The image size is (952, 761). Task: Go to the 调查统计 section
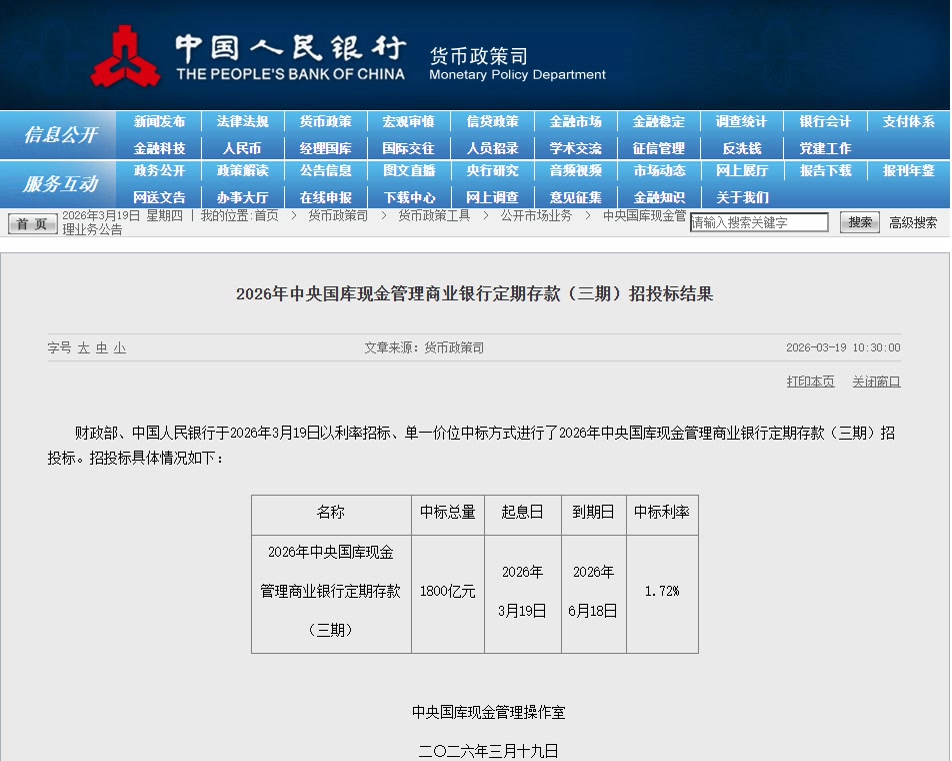pos(741,122)
